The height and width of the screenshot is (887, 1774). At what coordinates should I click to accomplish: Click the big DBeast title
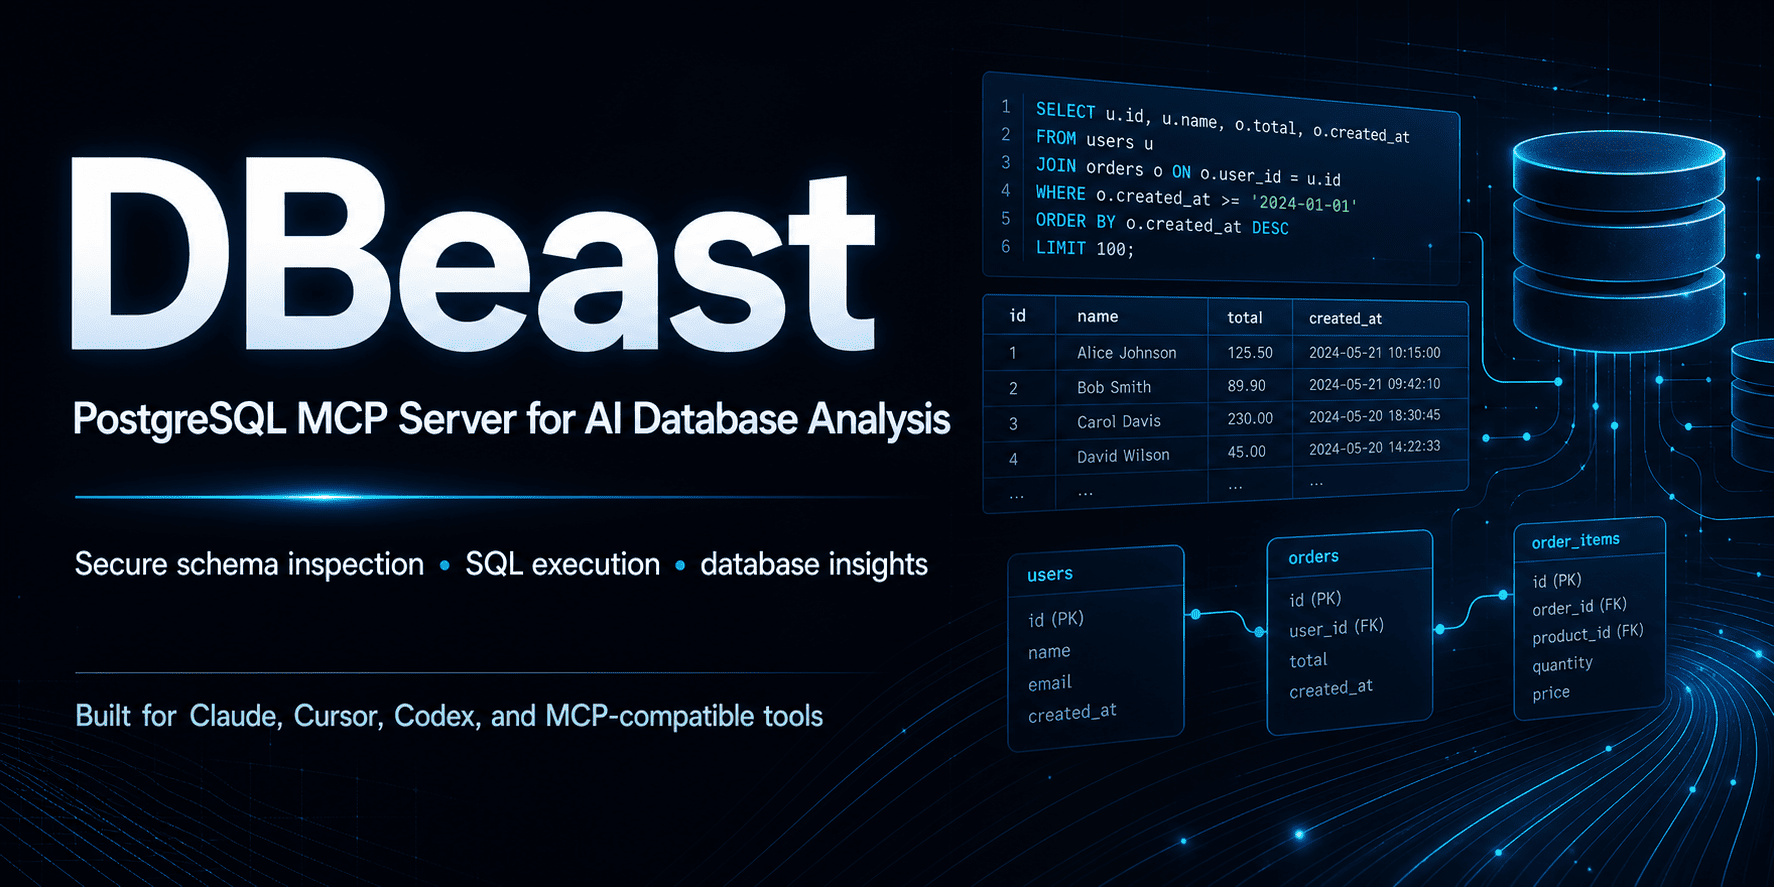click(473, 256)
